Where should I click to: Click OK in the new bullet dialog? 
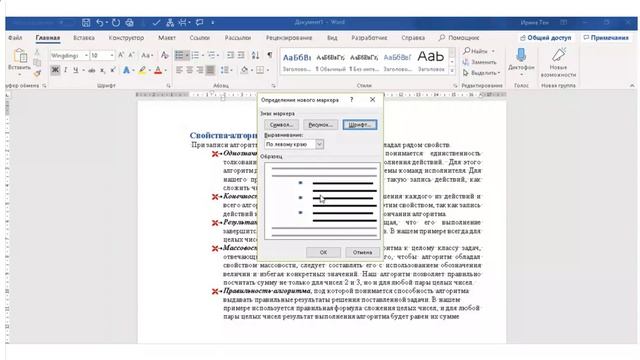(323, 252)
